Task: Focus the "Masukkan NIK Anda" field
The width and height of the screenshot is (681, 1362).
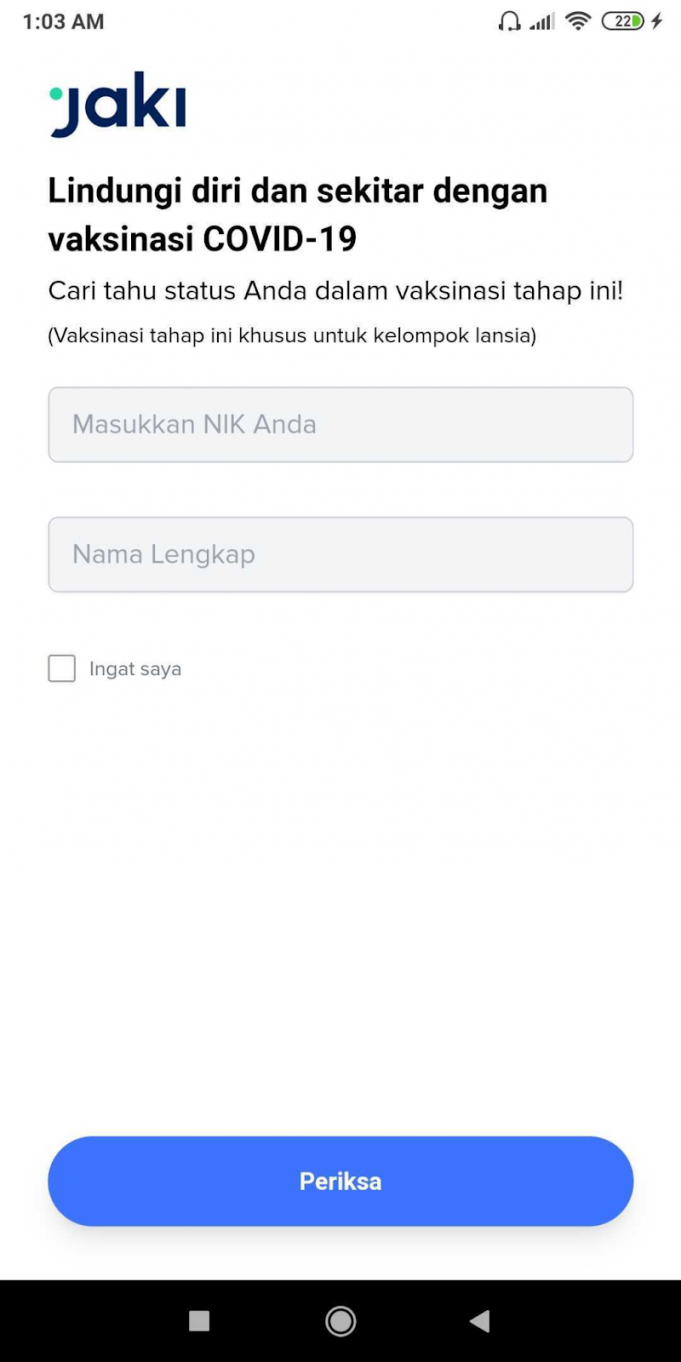Action: coord(340,425)
